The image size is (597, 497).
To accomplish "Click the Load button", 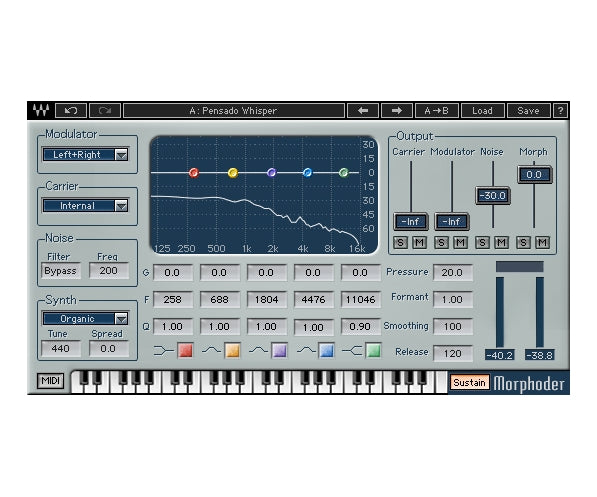I will click(x=482, y=110).
